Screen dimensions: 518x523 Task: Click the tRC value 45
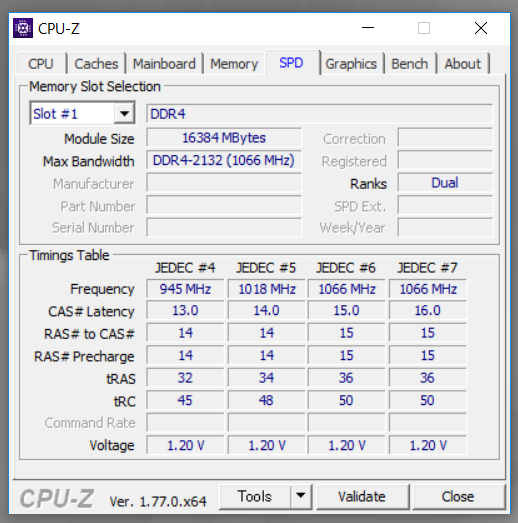pyautogui.click(x=185, y=400)
